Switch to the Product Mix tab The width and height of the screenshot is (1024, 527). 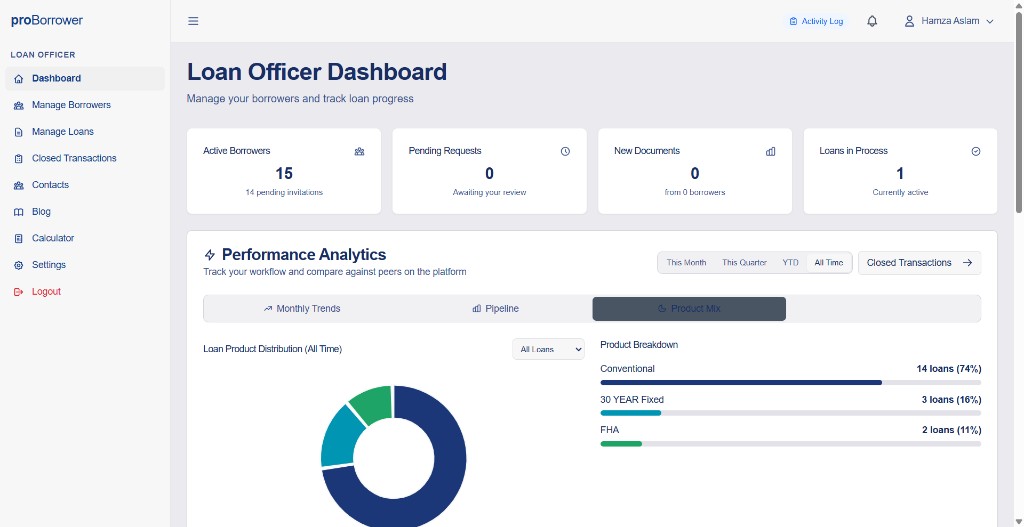click(689, 308)
